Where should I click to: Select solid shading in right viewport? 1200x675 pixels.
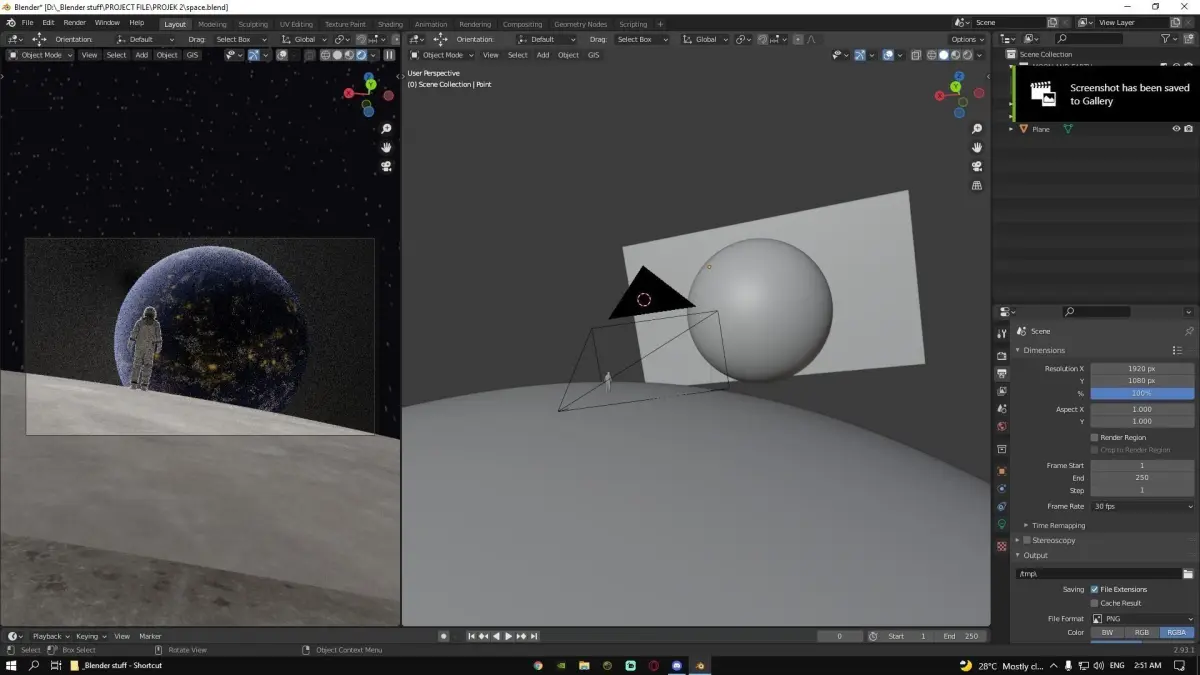[943, 55]
